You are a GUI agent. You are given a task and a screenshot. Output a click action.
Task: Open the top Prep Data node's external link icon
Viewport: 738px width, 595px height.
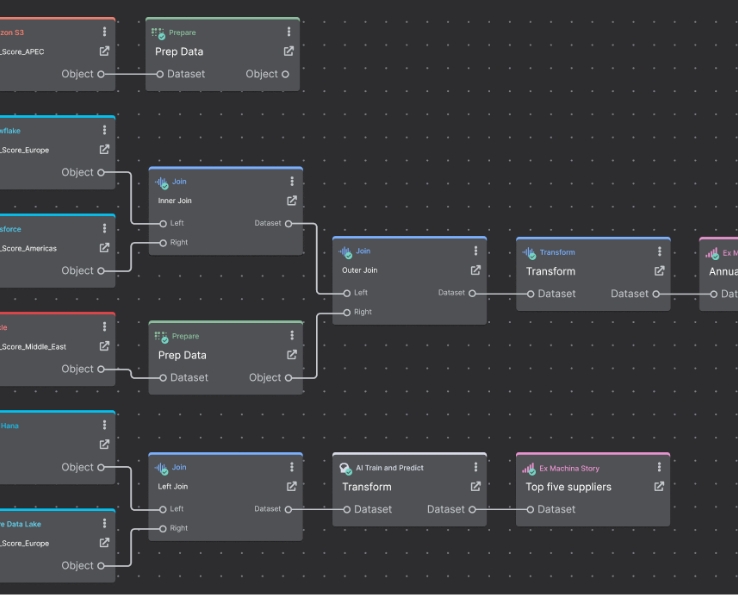(289, 52)
